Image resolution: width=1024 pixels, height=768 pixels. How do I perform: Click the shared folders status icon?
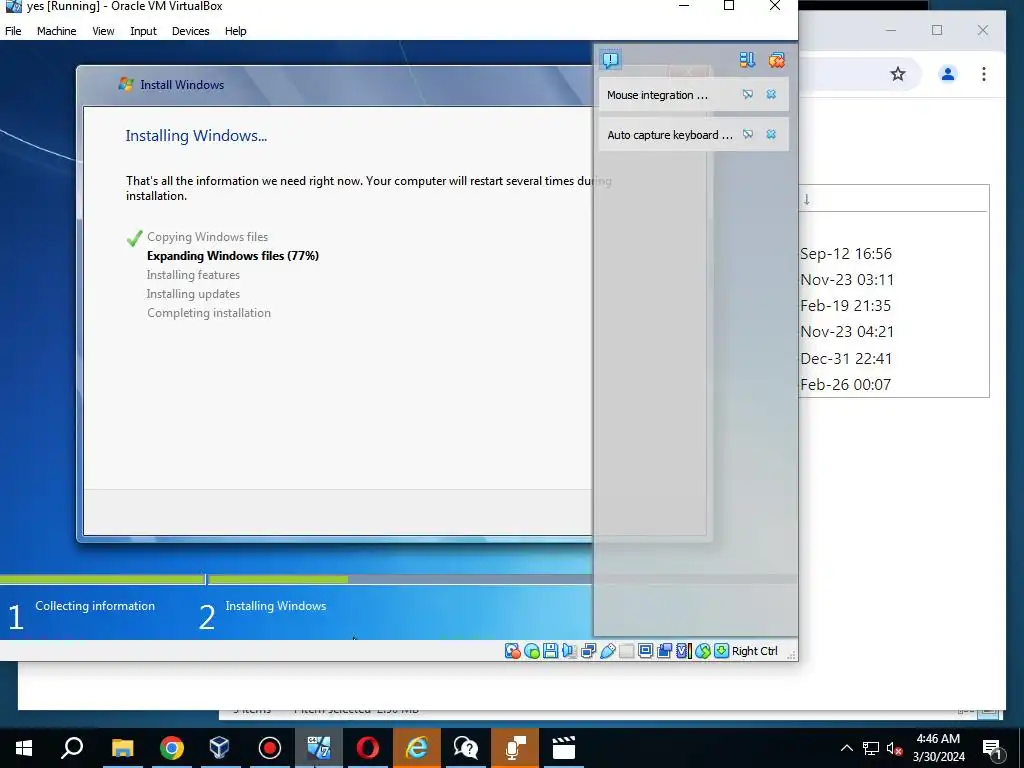tap(626, 651)
